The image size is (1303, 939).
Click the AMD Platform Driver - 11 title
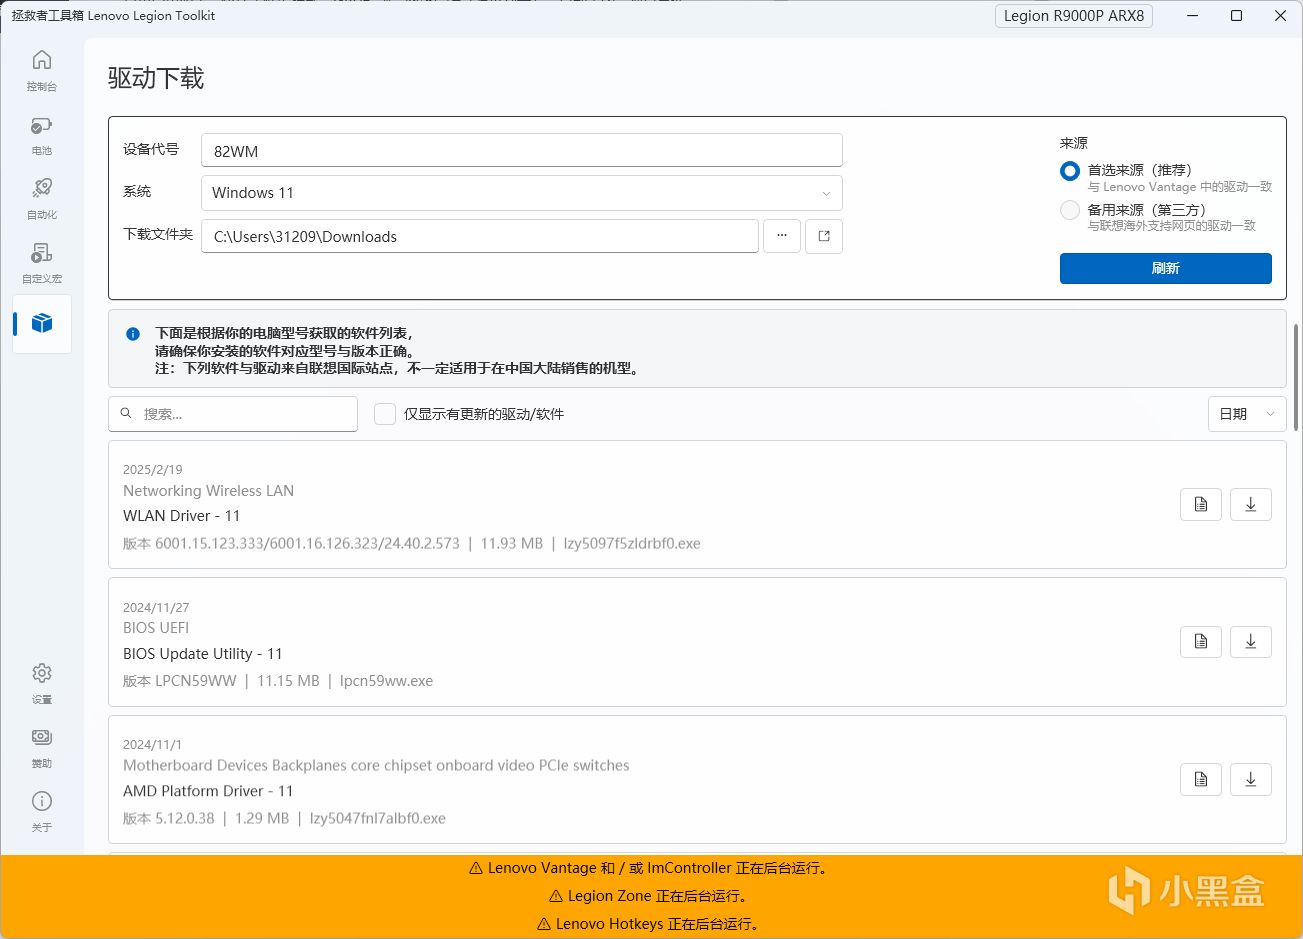tap(208, 791)
